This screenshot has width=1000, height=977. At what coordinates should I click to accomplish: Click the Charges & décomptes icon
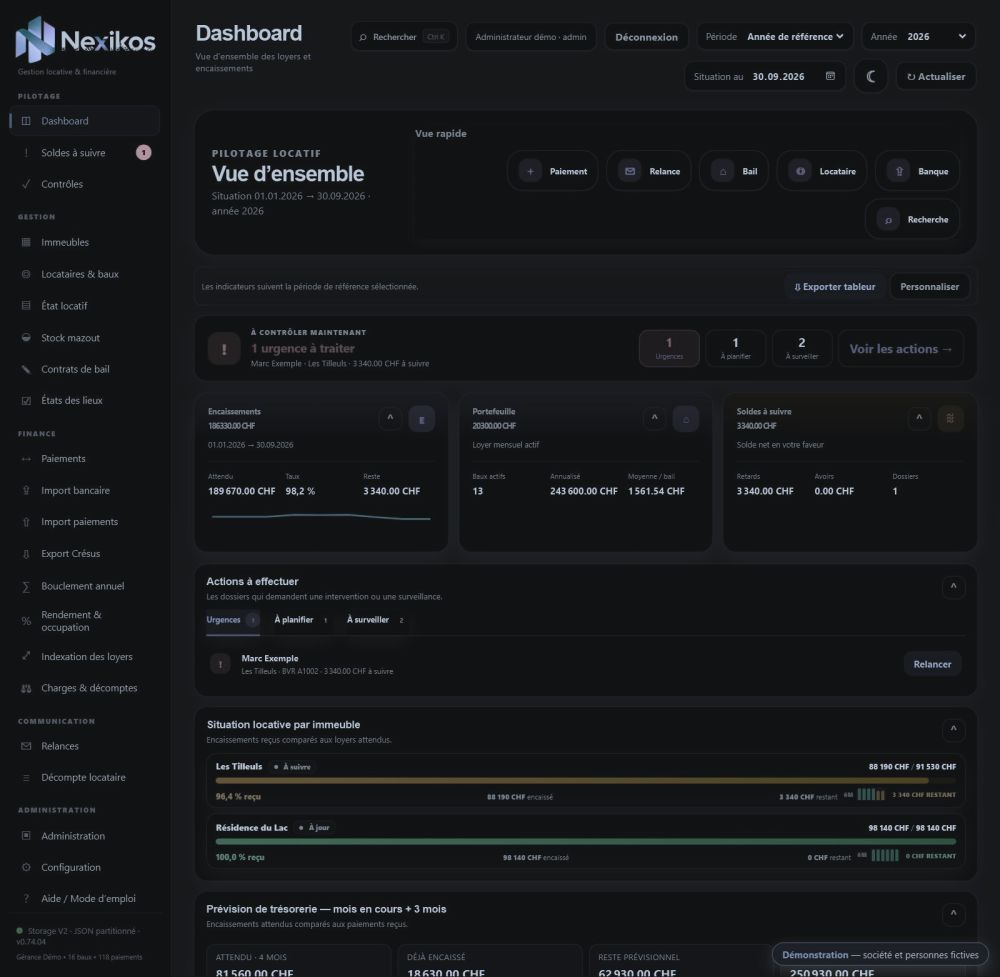point(26,688)
